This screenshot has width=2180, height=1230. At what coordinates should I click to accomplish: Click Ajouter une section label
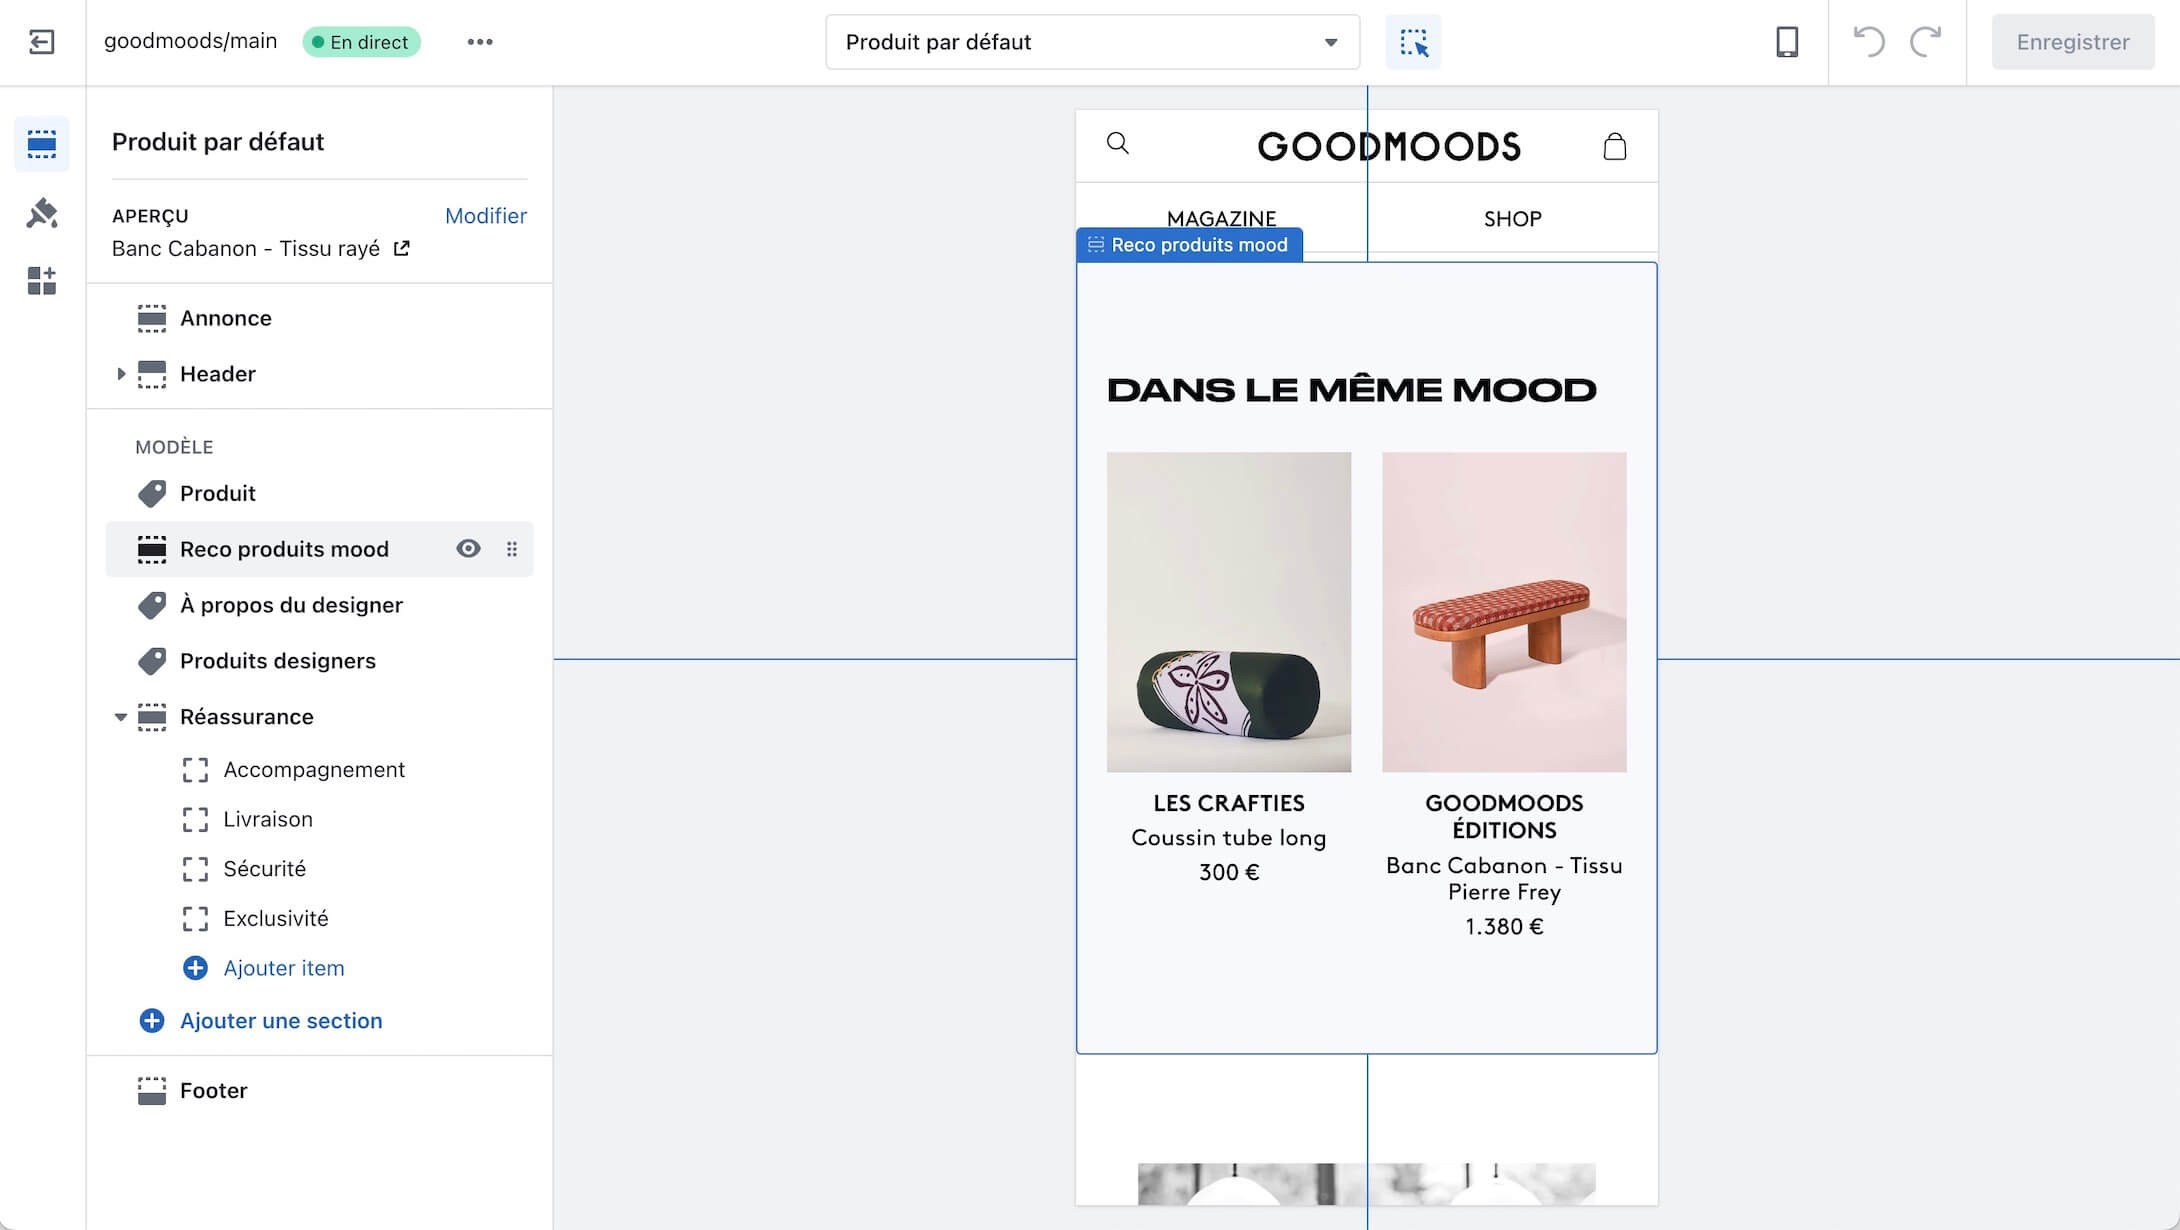(281, 1021)
